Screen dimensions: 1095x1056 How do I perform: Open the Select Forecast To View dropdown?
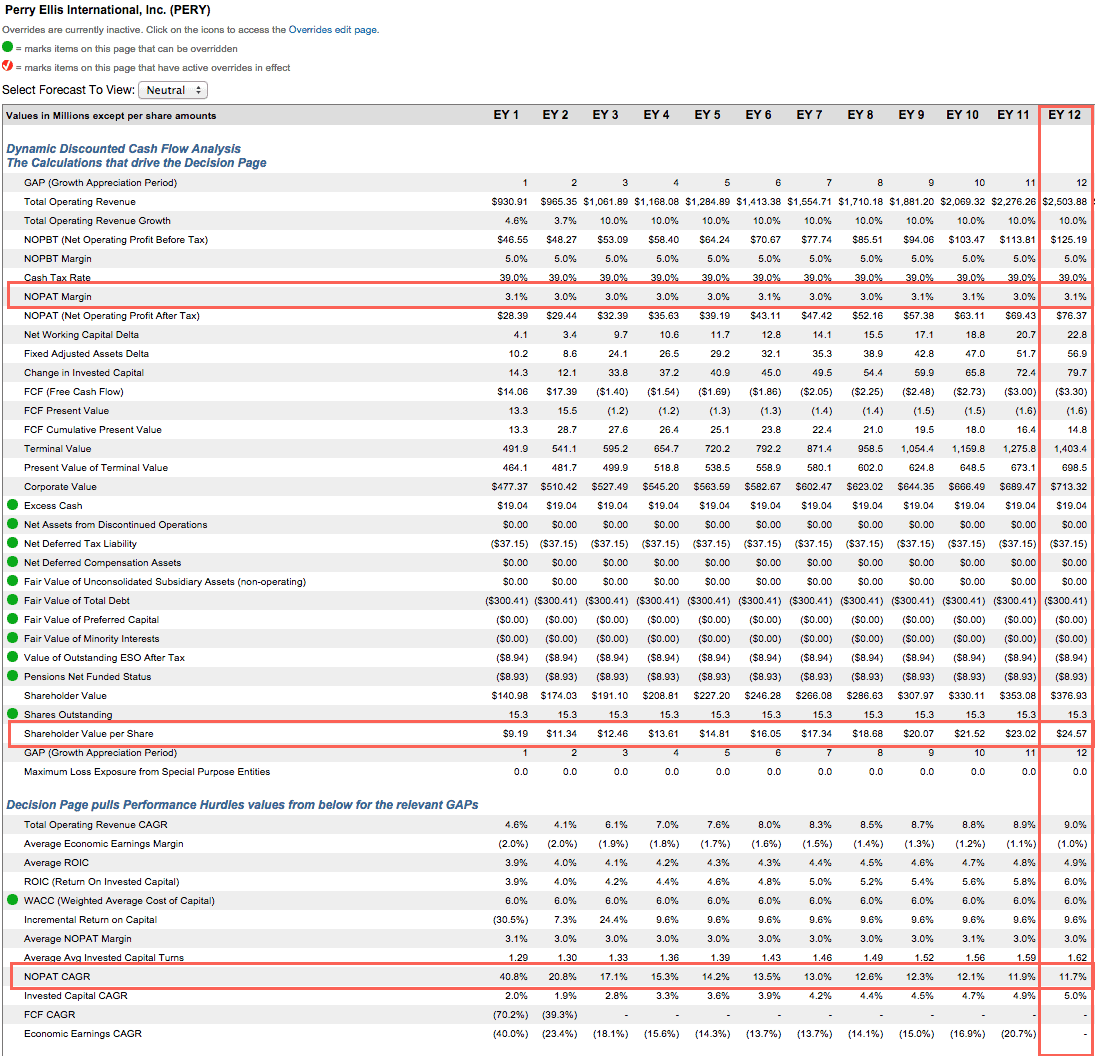(x=174, y=89)
